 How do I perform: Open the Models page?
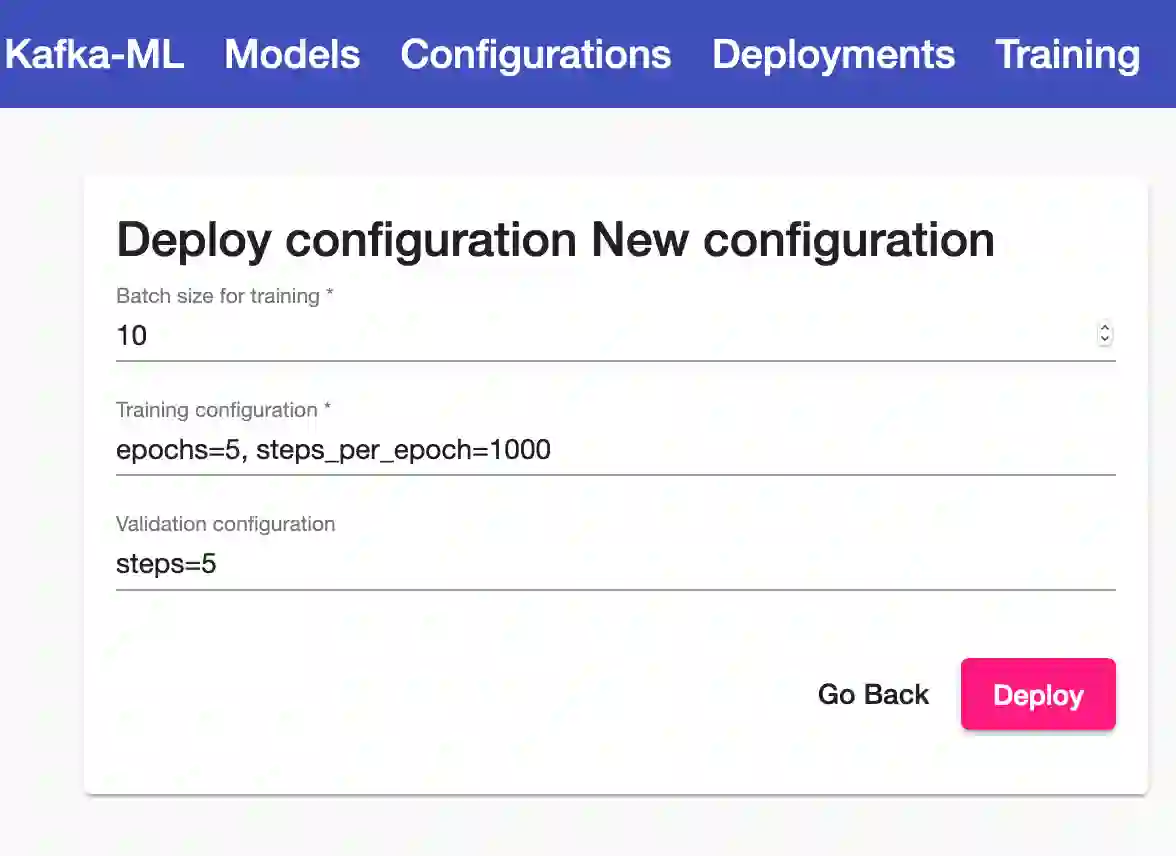point(292,54)
